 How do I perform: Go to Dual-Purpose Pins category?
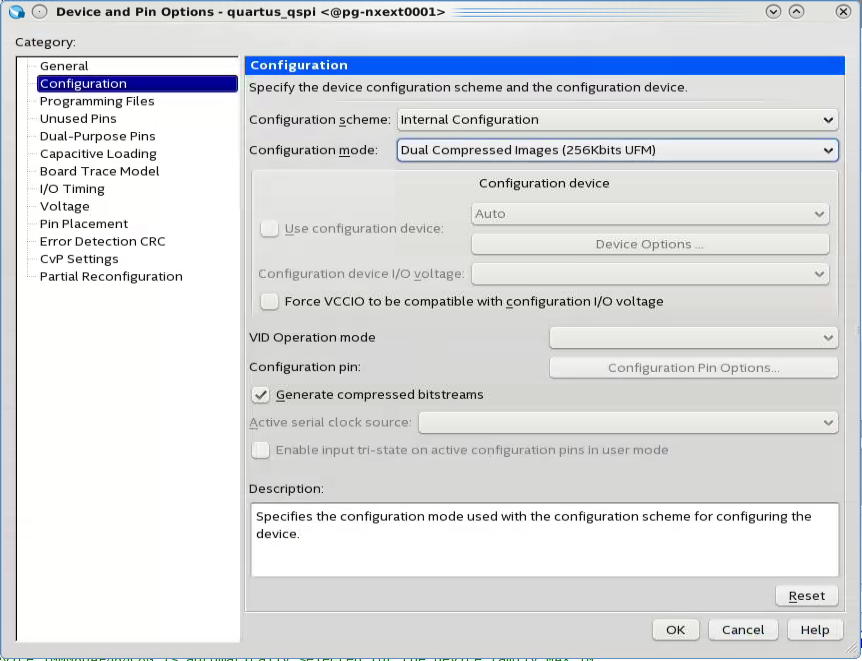[97, 136]
